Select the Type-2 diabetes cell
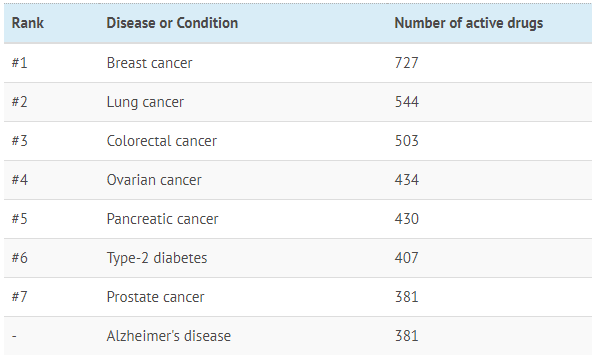592x361 pixels. (x=157, y=258)
